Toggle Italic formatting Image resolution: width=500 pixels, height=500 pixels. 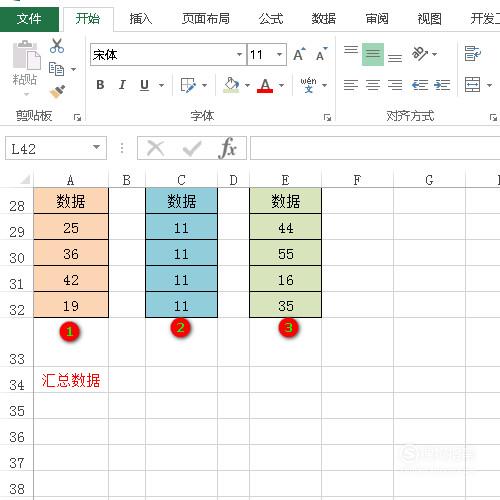click(122, 85)
